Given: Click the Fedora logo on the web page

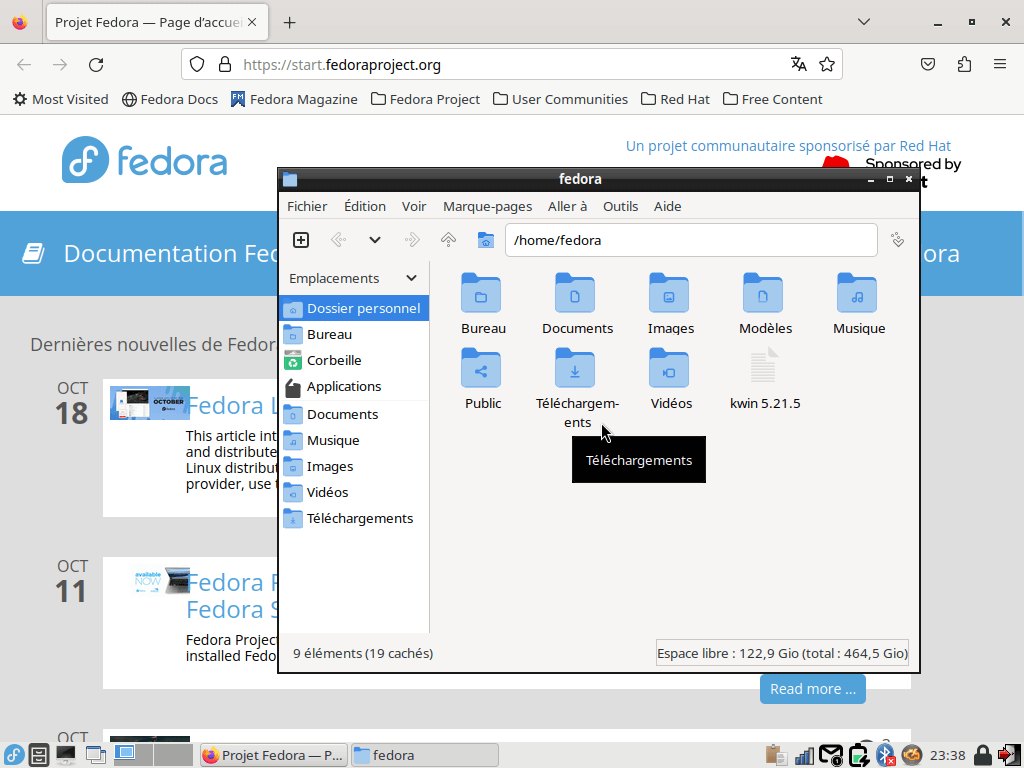Looking at the screenshot, I should [x=144, y=160].
